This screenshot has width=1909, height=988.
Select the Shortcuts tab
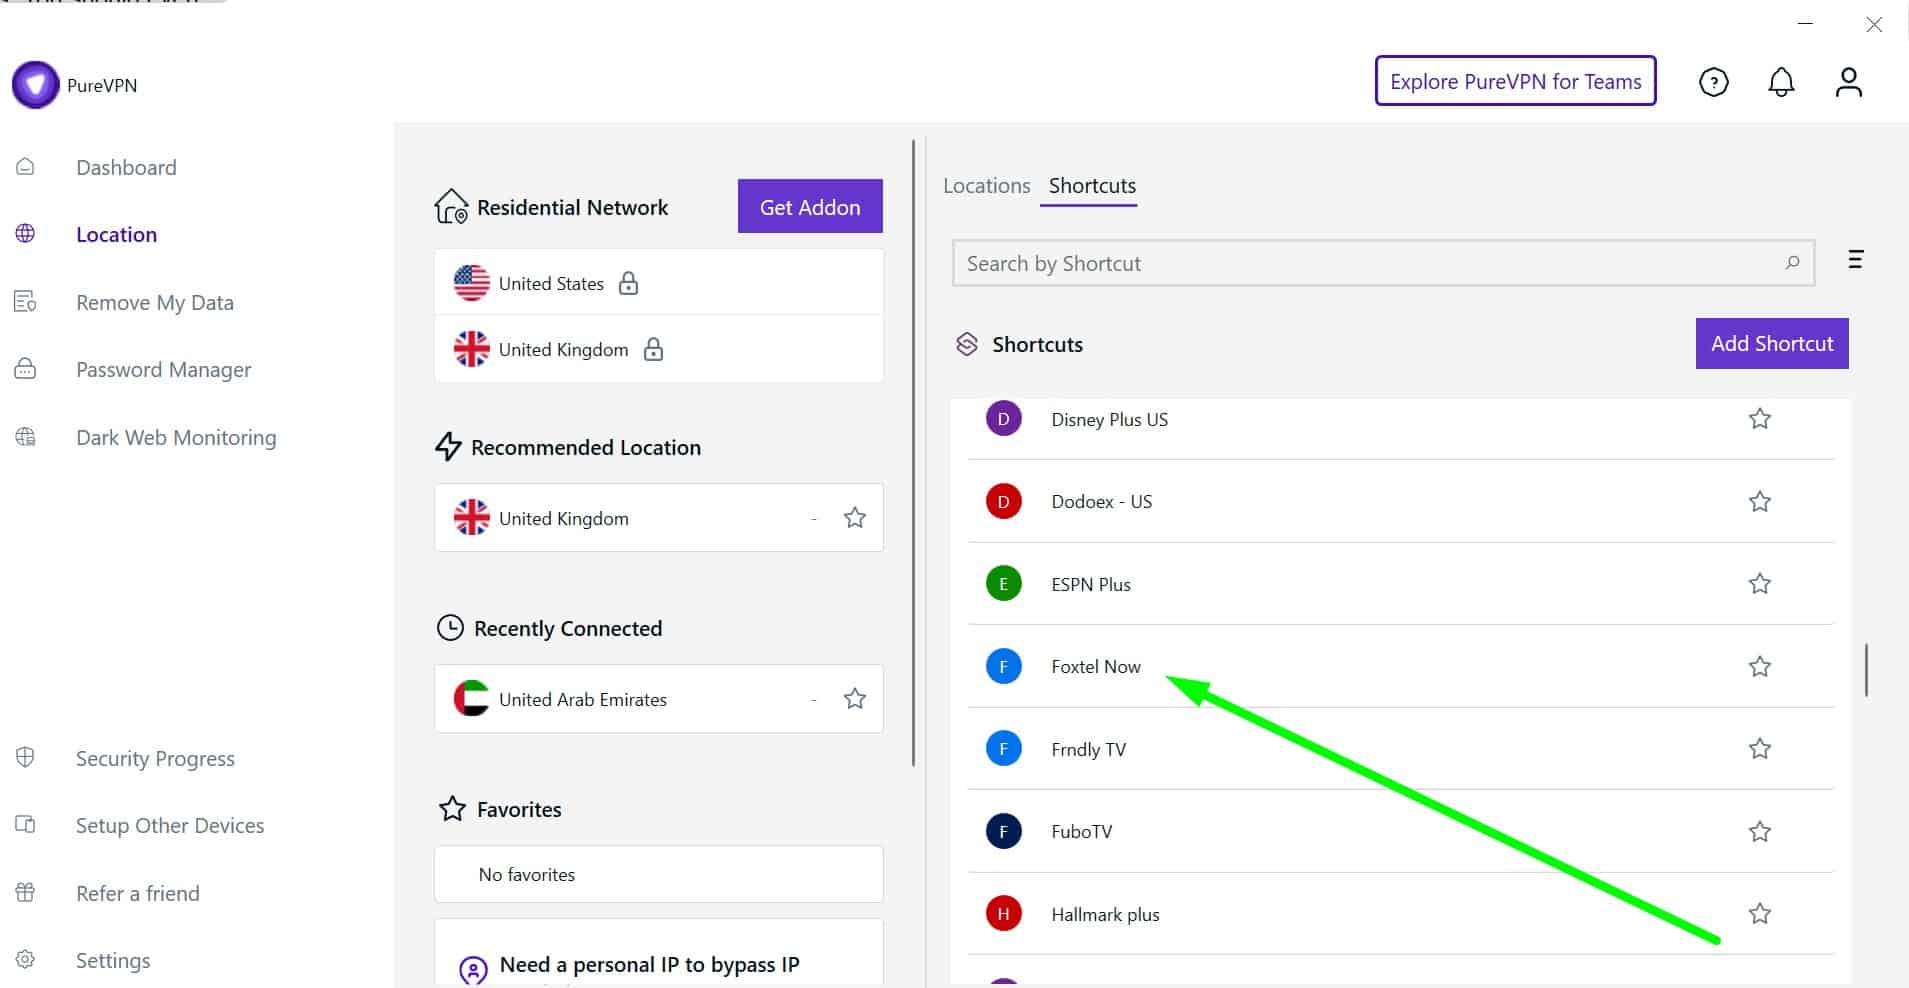pos(1092,186)
